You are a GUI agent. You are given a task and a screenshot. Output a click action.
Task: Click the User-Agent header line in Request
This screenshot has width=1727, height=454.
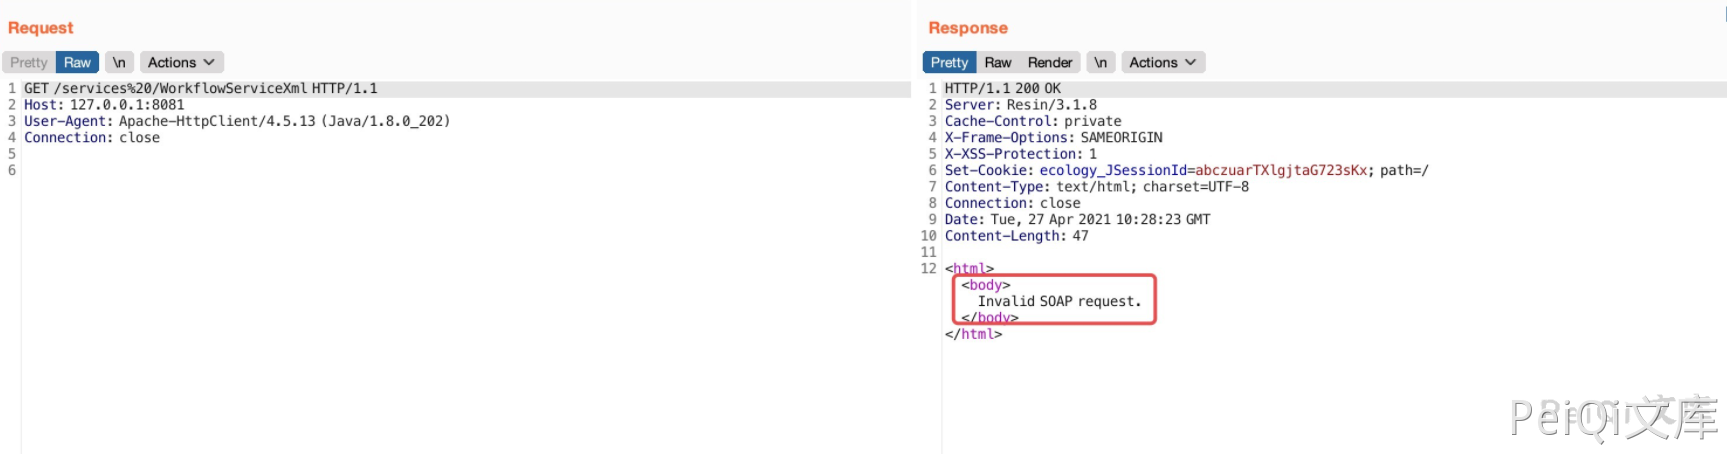[x=237, y=121]
